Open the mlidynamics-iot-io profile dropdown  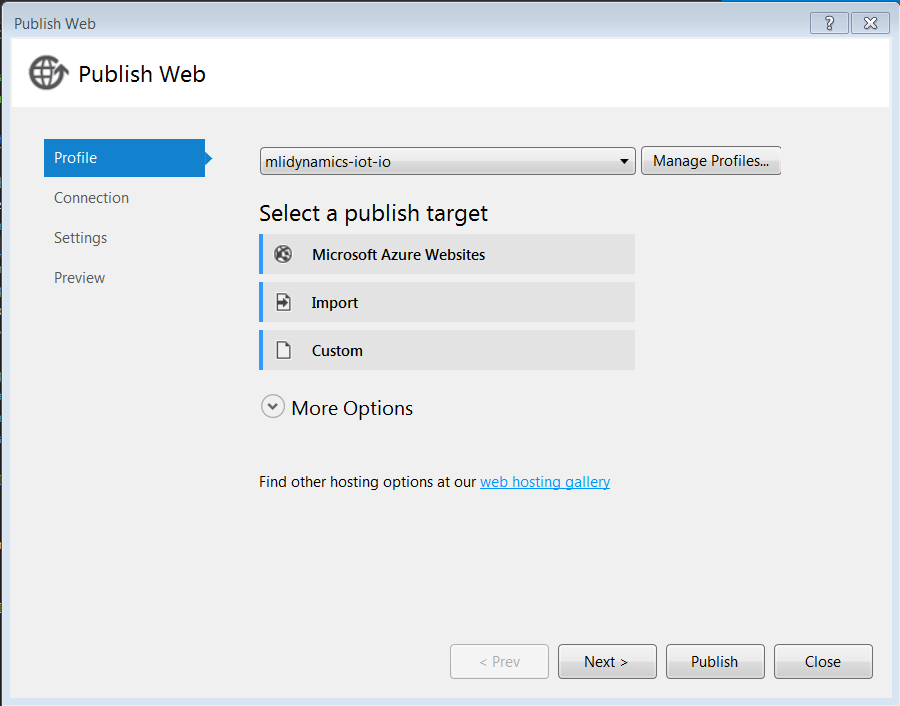click(448, 161)
